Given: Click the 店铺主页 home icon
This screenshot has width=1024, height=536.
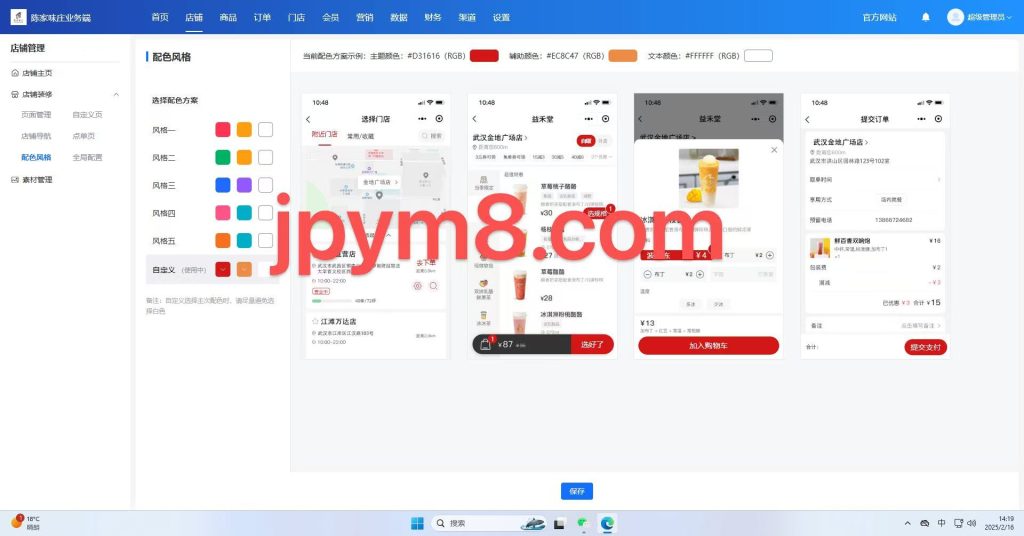Looking at the screenshot, I should 15,73.
